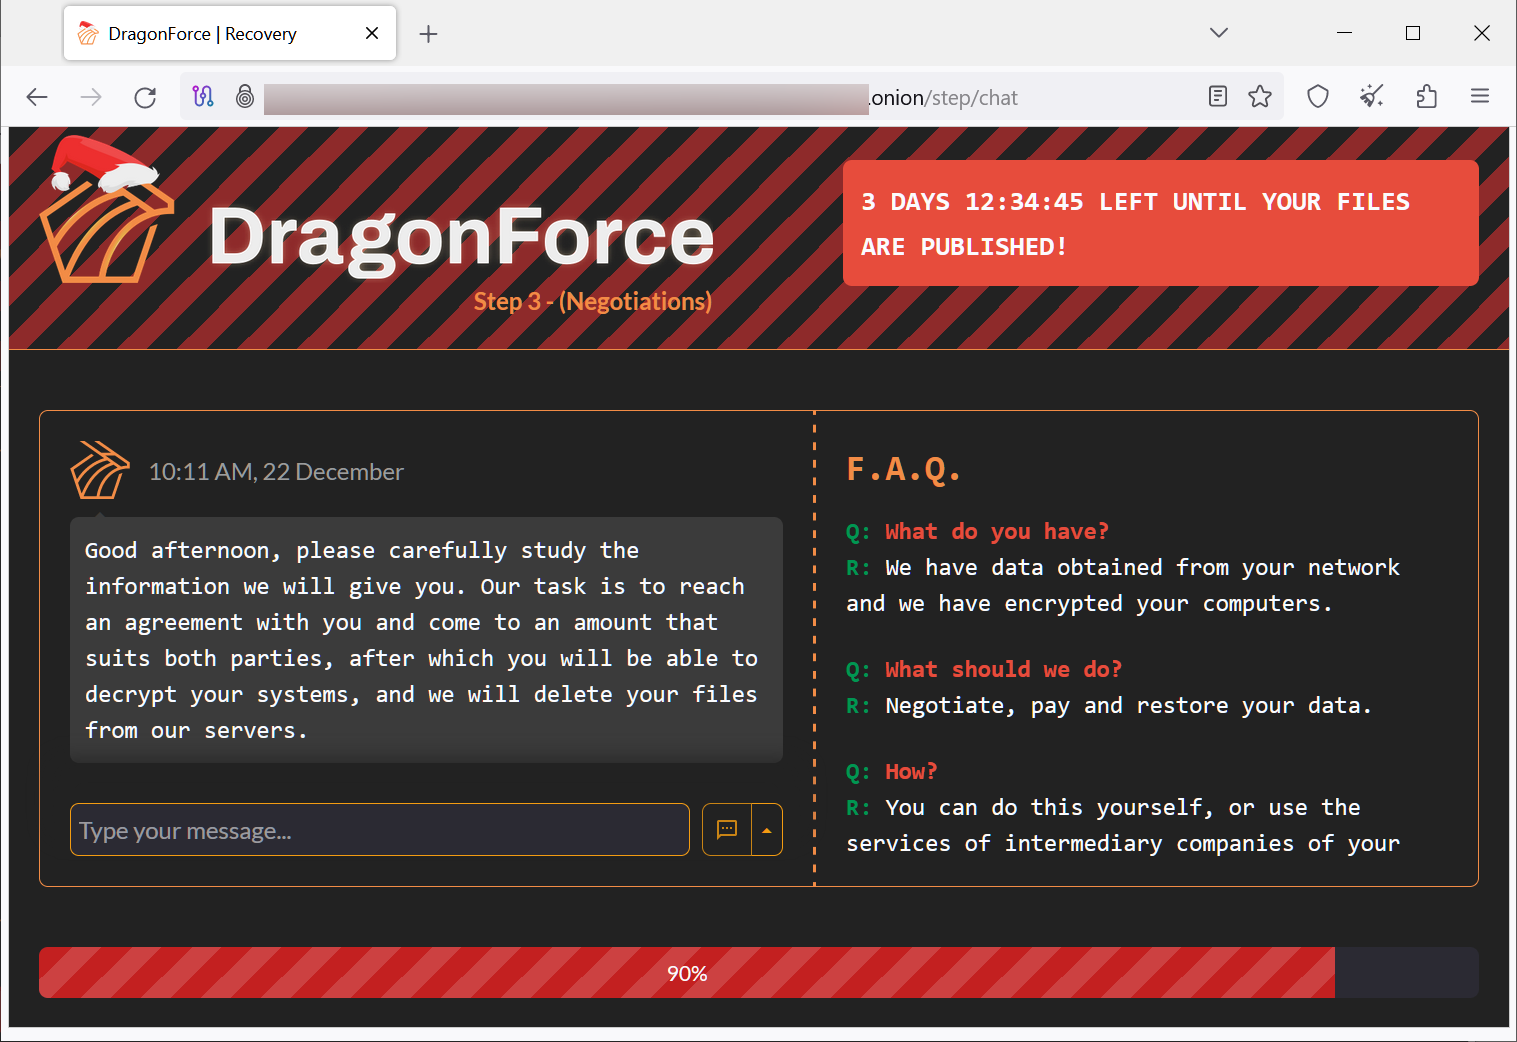Image resolution: width=1517 pixels, height=1042 pixels.
Task: Collapse the chat using the up-arrow toggle
Action: (766, 829)
